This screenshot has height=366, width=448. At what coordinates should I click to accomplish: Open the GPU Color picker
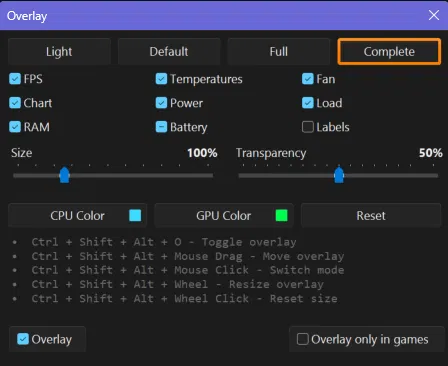[224, 216]
